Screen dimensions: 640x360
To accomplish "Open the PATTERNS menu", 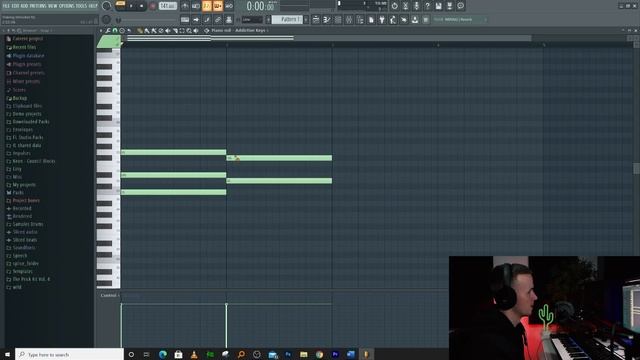I will pos(39,6).
